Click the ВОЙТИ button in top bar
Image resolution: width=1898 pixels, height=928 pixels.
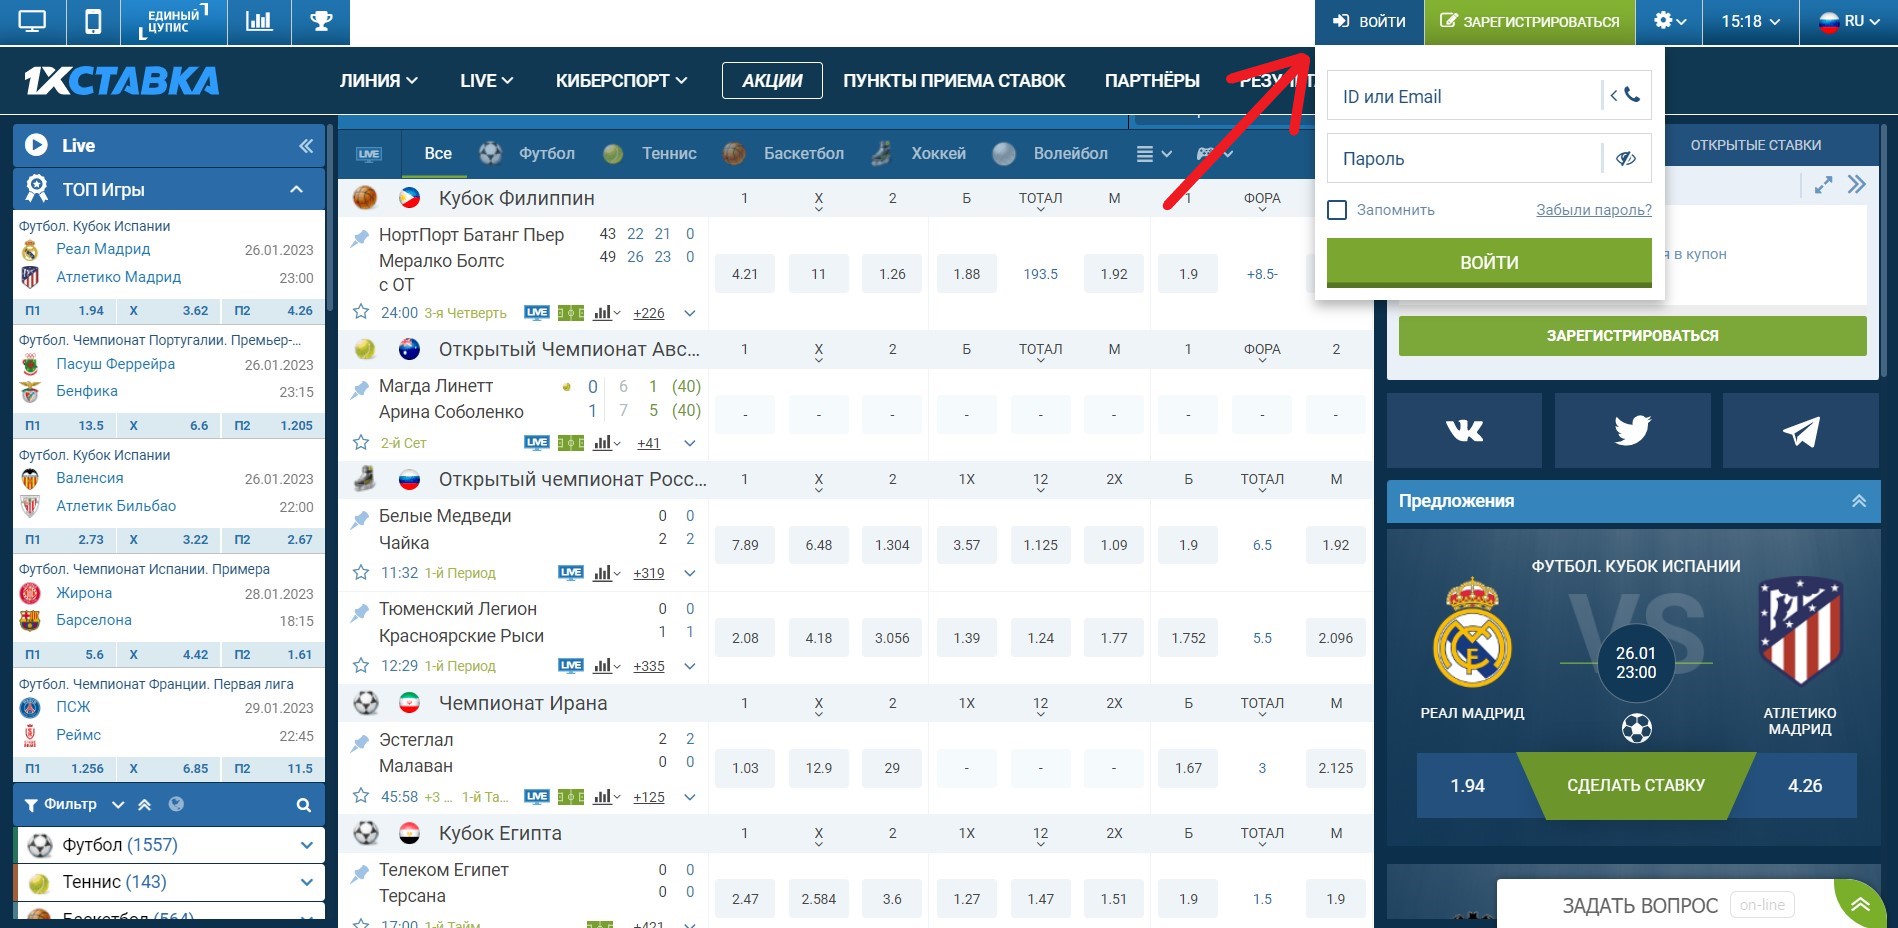pos(1369,22)
